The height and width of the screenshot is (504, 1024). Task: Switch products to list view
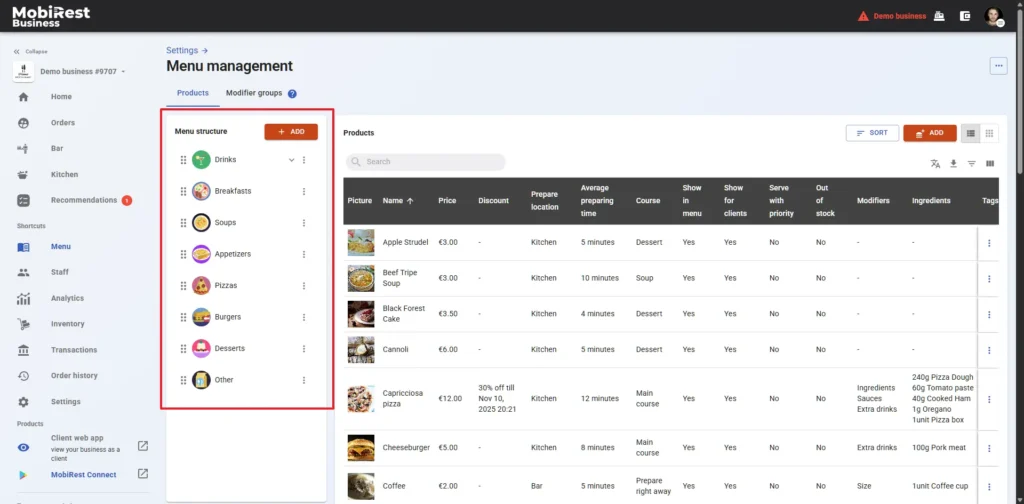click(968, 133)
